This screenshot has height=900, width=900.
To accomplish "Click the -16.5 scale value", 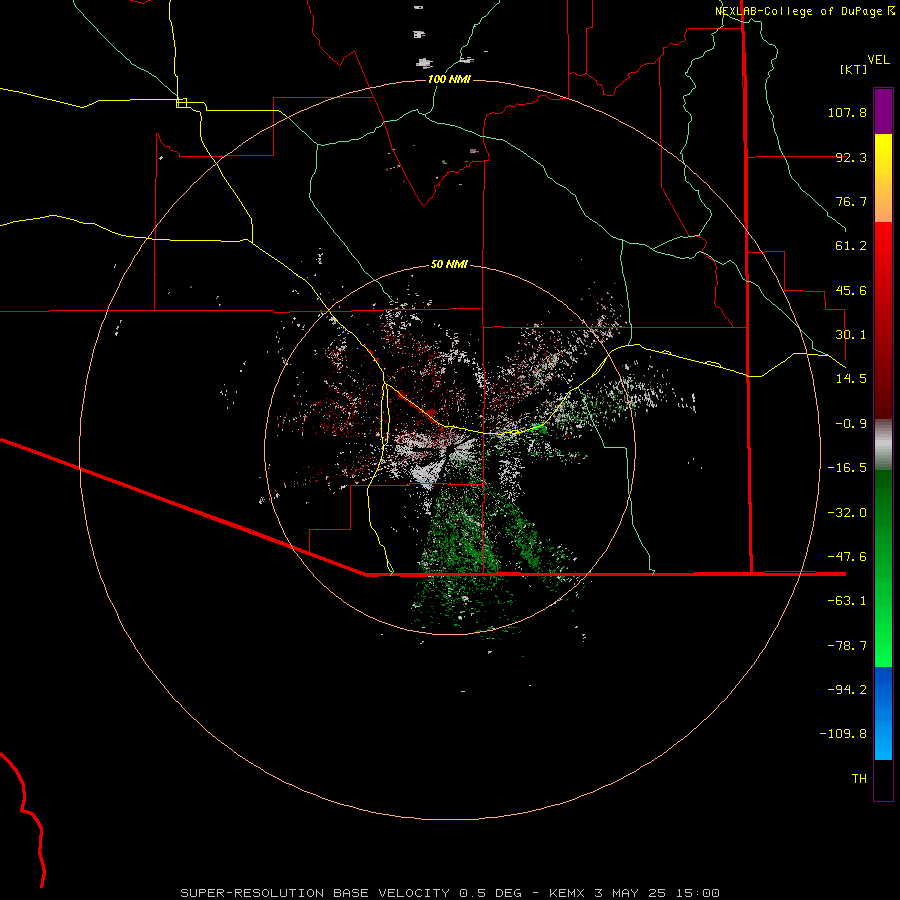I will pos(847,468).
